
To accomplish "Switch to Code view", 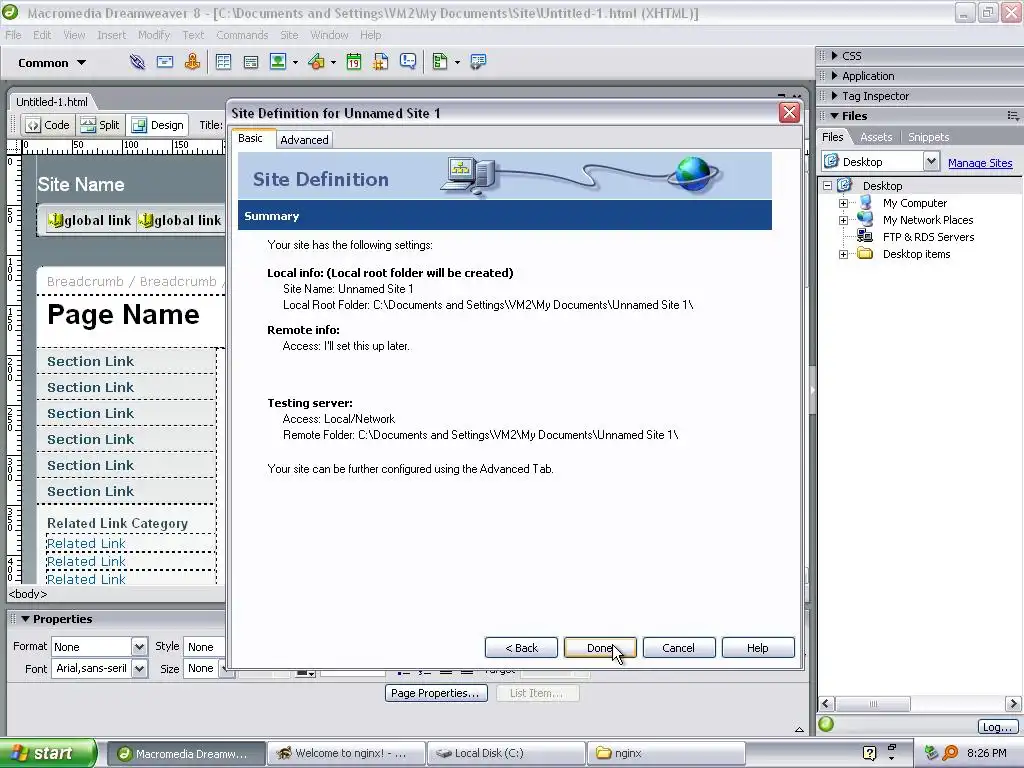I will (x=48, y=125).
